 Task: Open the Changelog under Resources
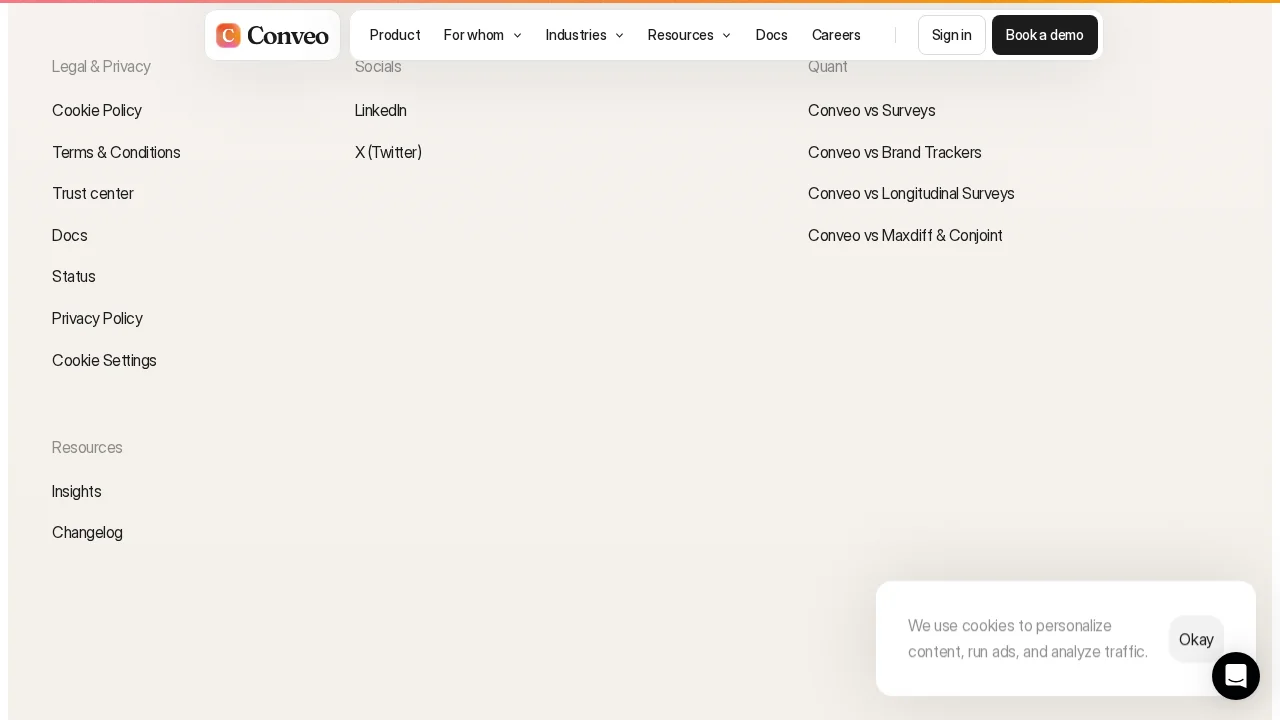(x=87, y=532)
